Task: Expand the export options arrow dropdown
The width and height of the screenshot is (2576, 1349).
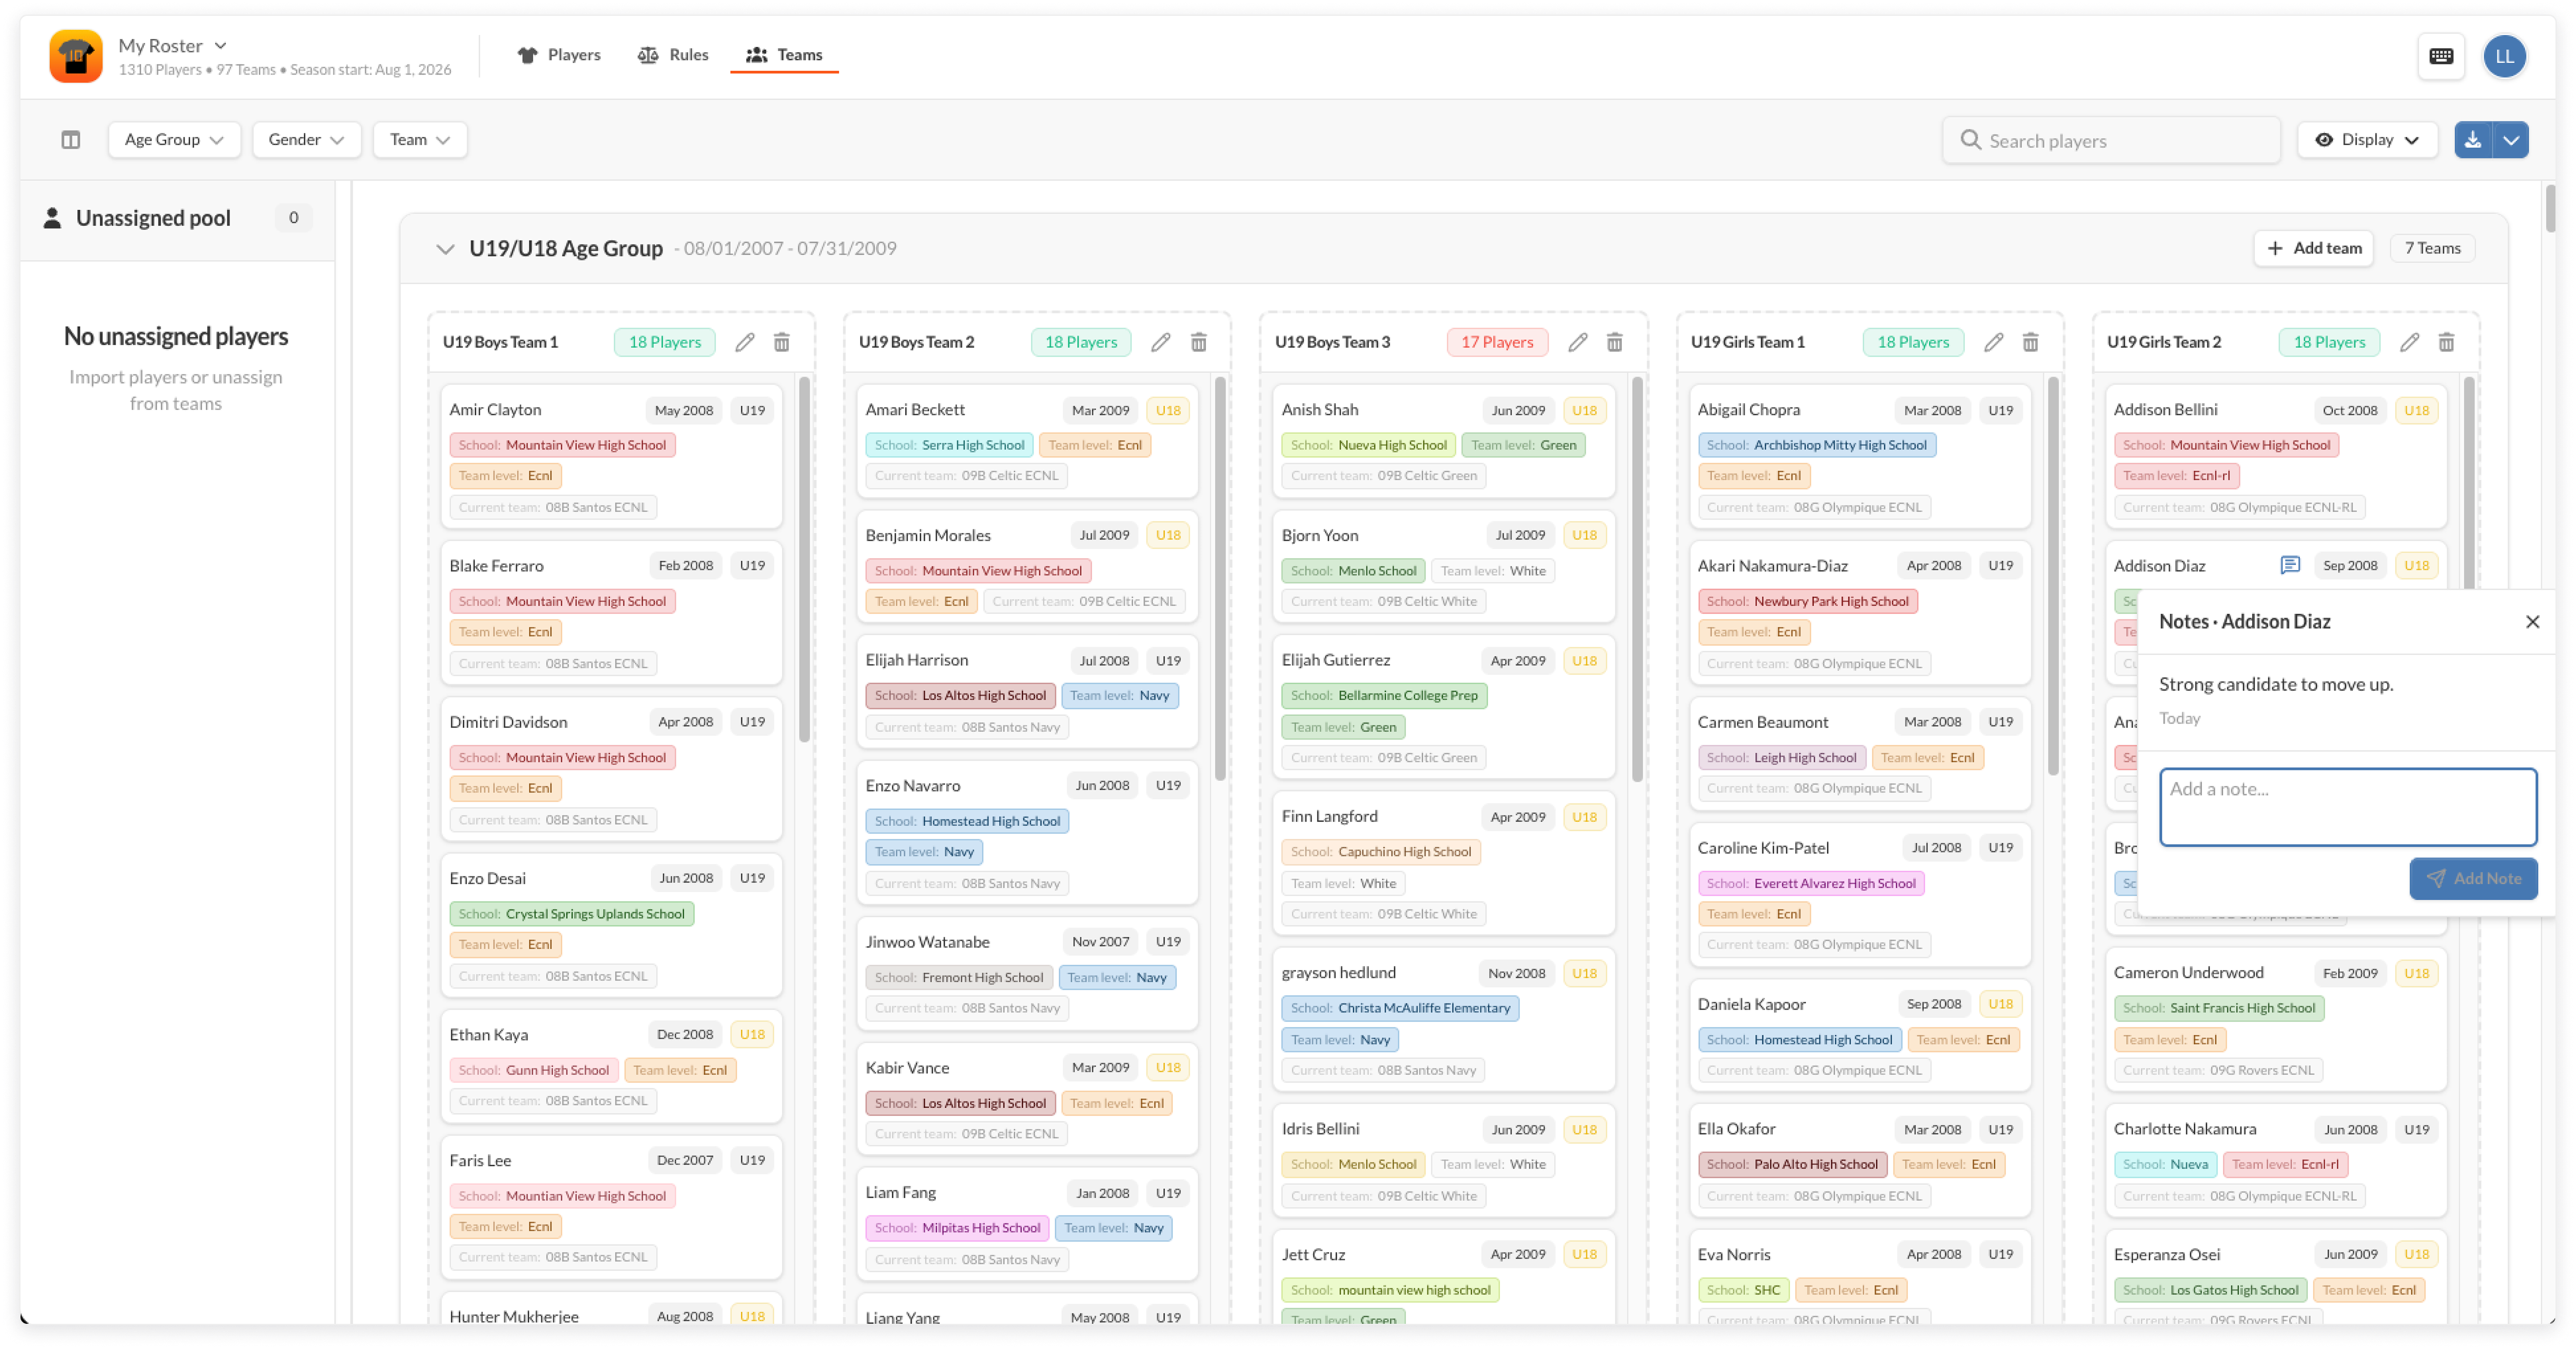Action: pyautogui.click(x=2511, y=140)
